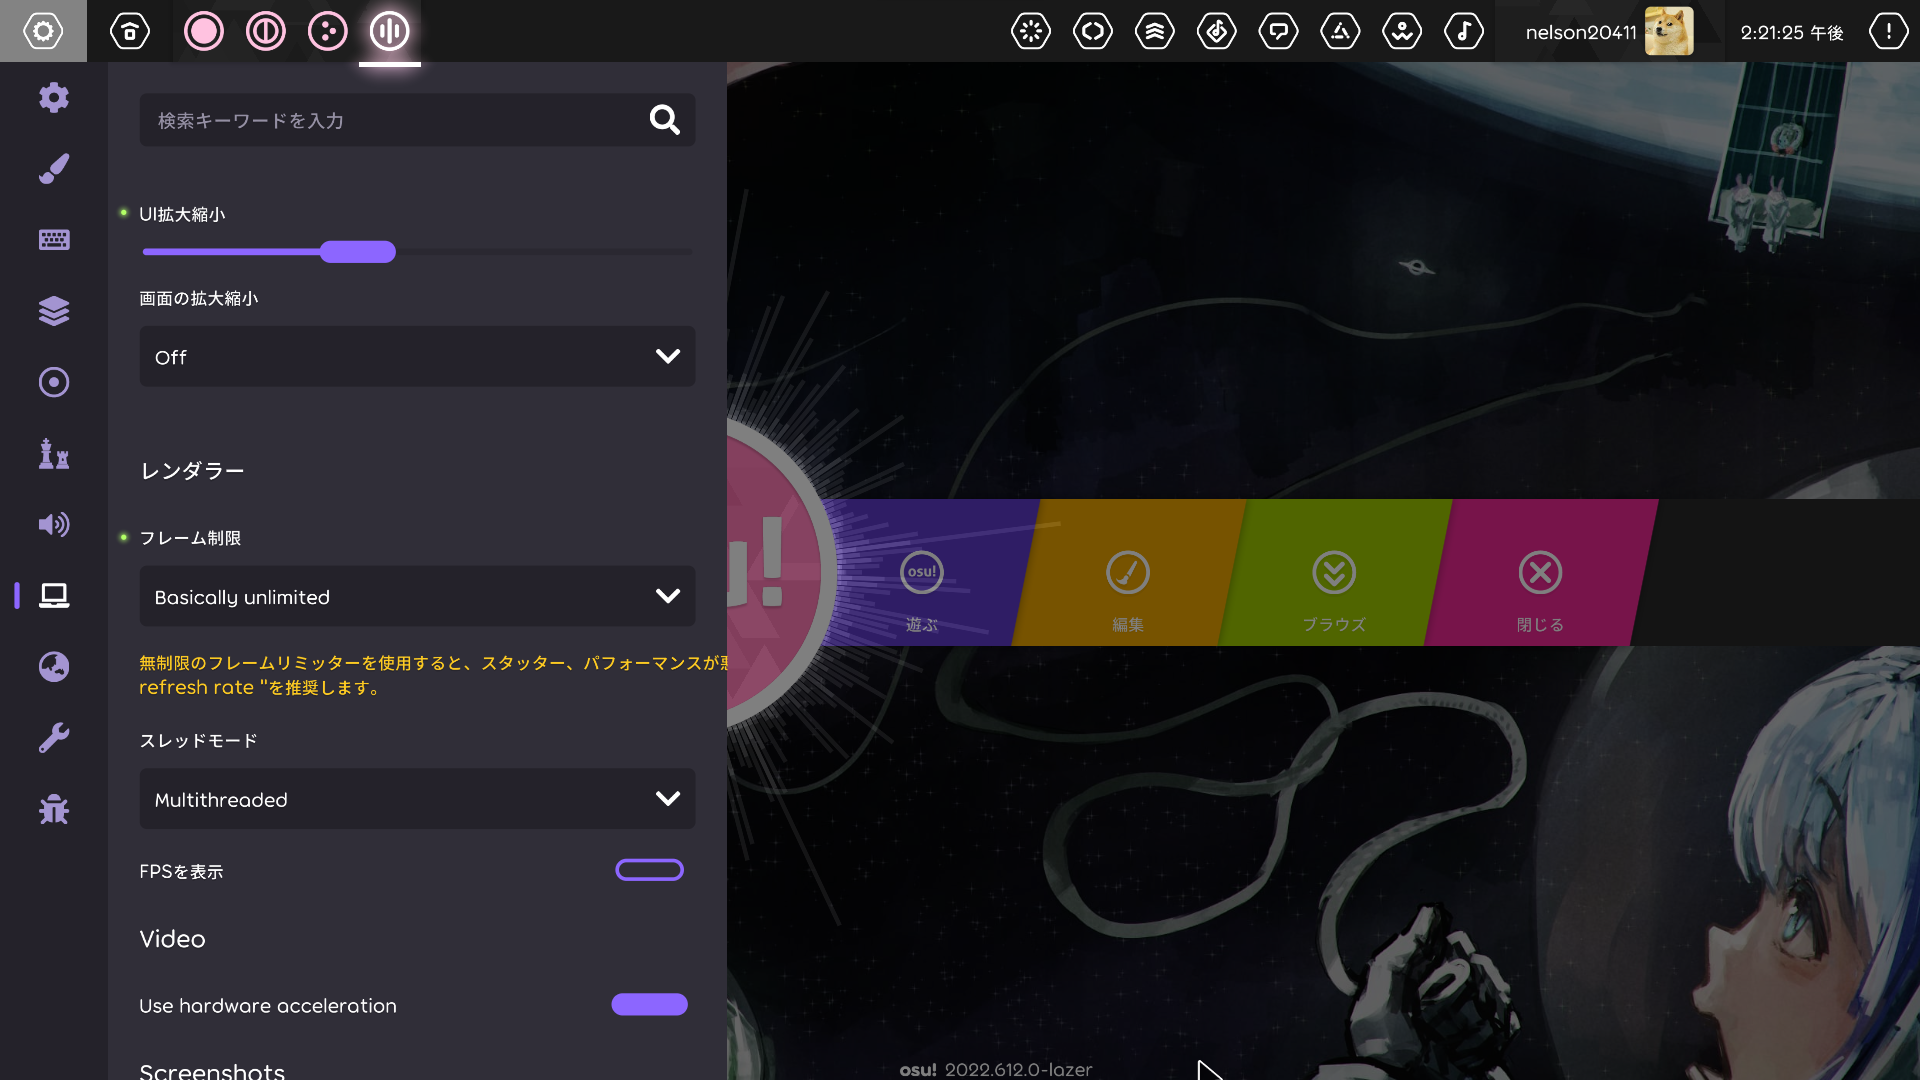
Task: Click the UI拡大縮小 slider handle
Action: point(358,252)
